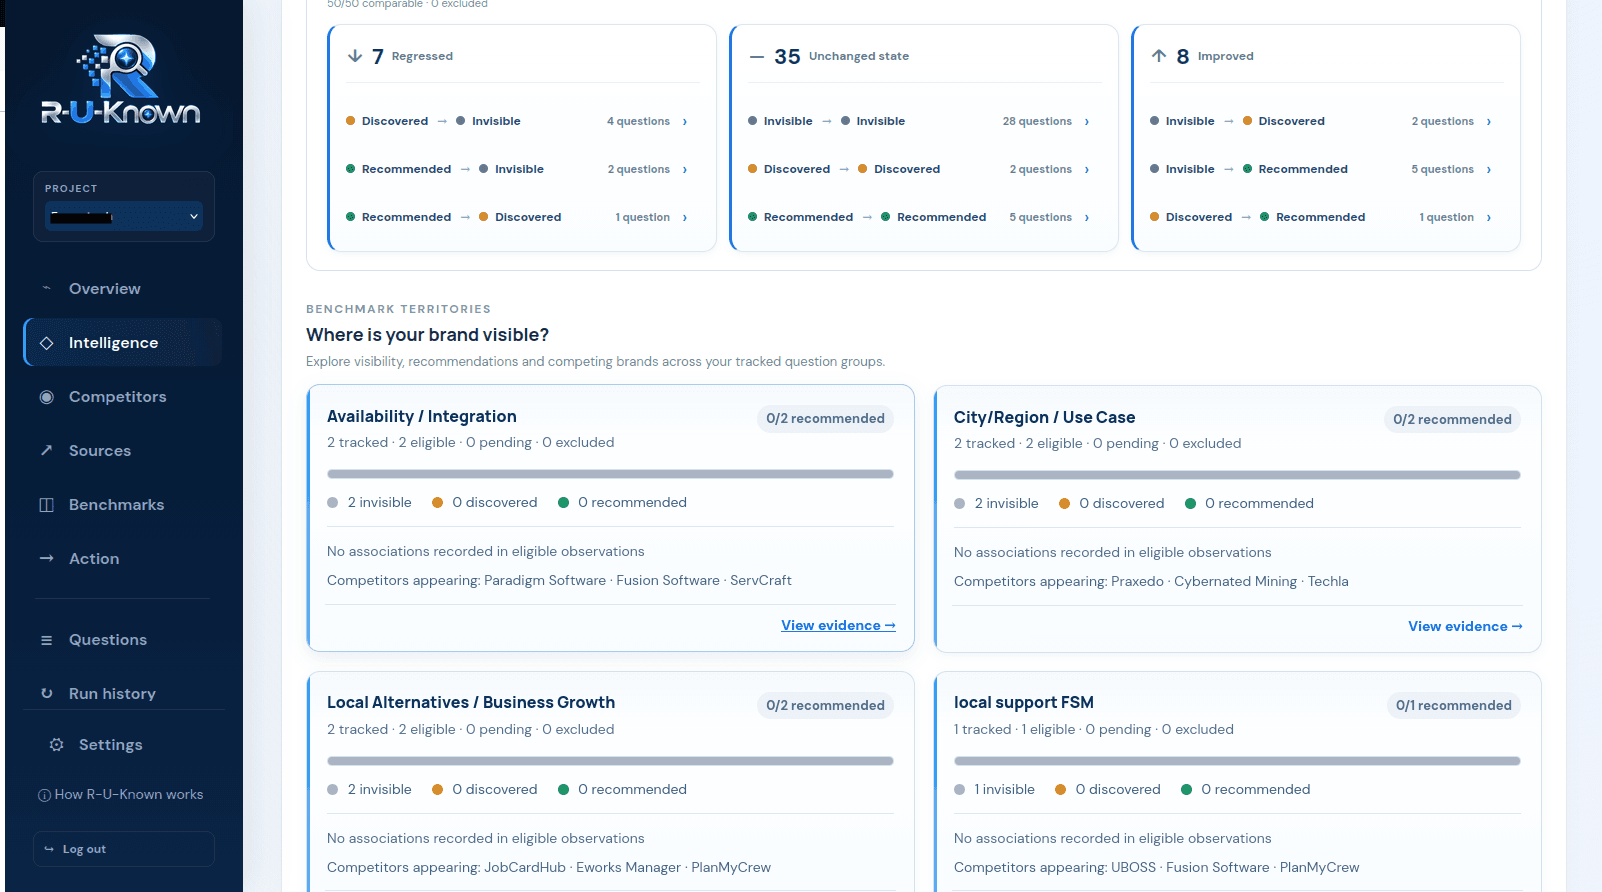Viewport: 1602px width, 892px height.
Task: Click the City/Region / Use Case heading
Action: click(1044, 417)
